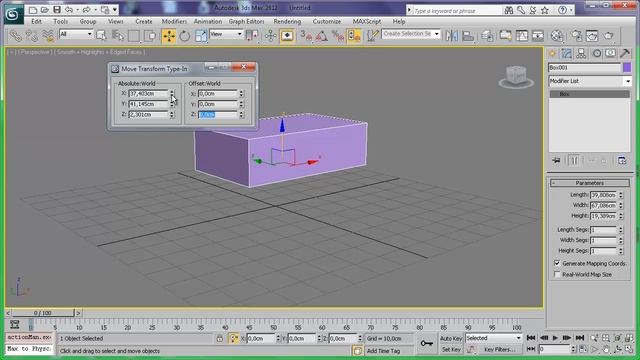Open the Modify command panel tab
The width and height of the screenshot is (640, 360).
click(x=567, y=53)
